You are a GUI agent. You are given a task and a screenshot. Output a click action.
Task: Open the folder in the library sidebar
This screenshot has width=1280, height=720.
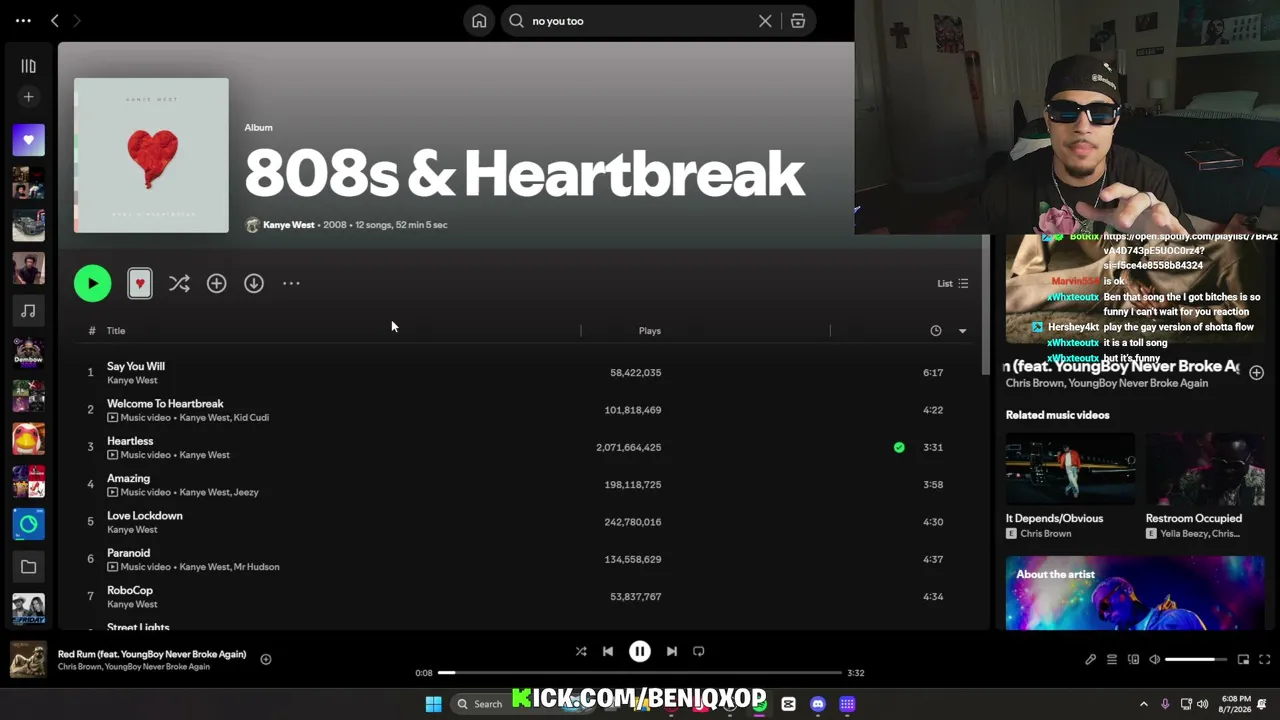(28, 567)
